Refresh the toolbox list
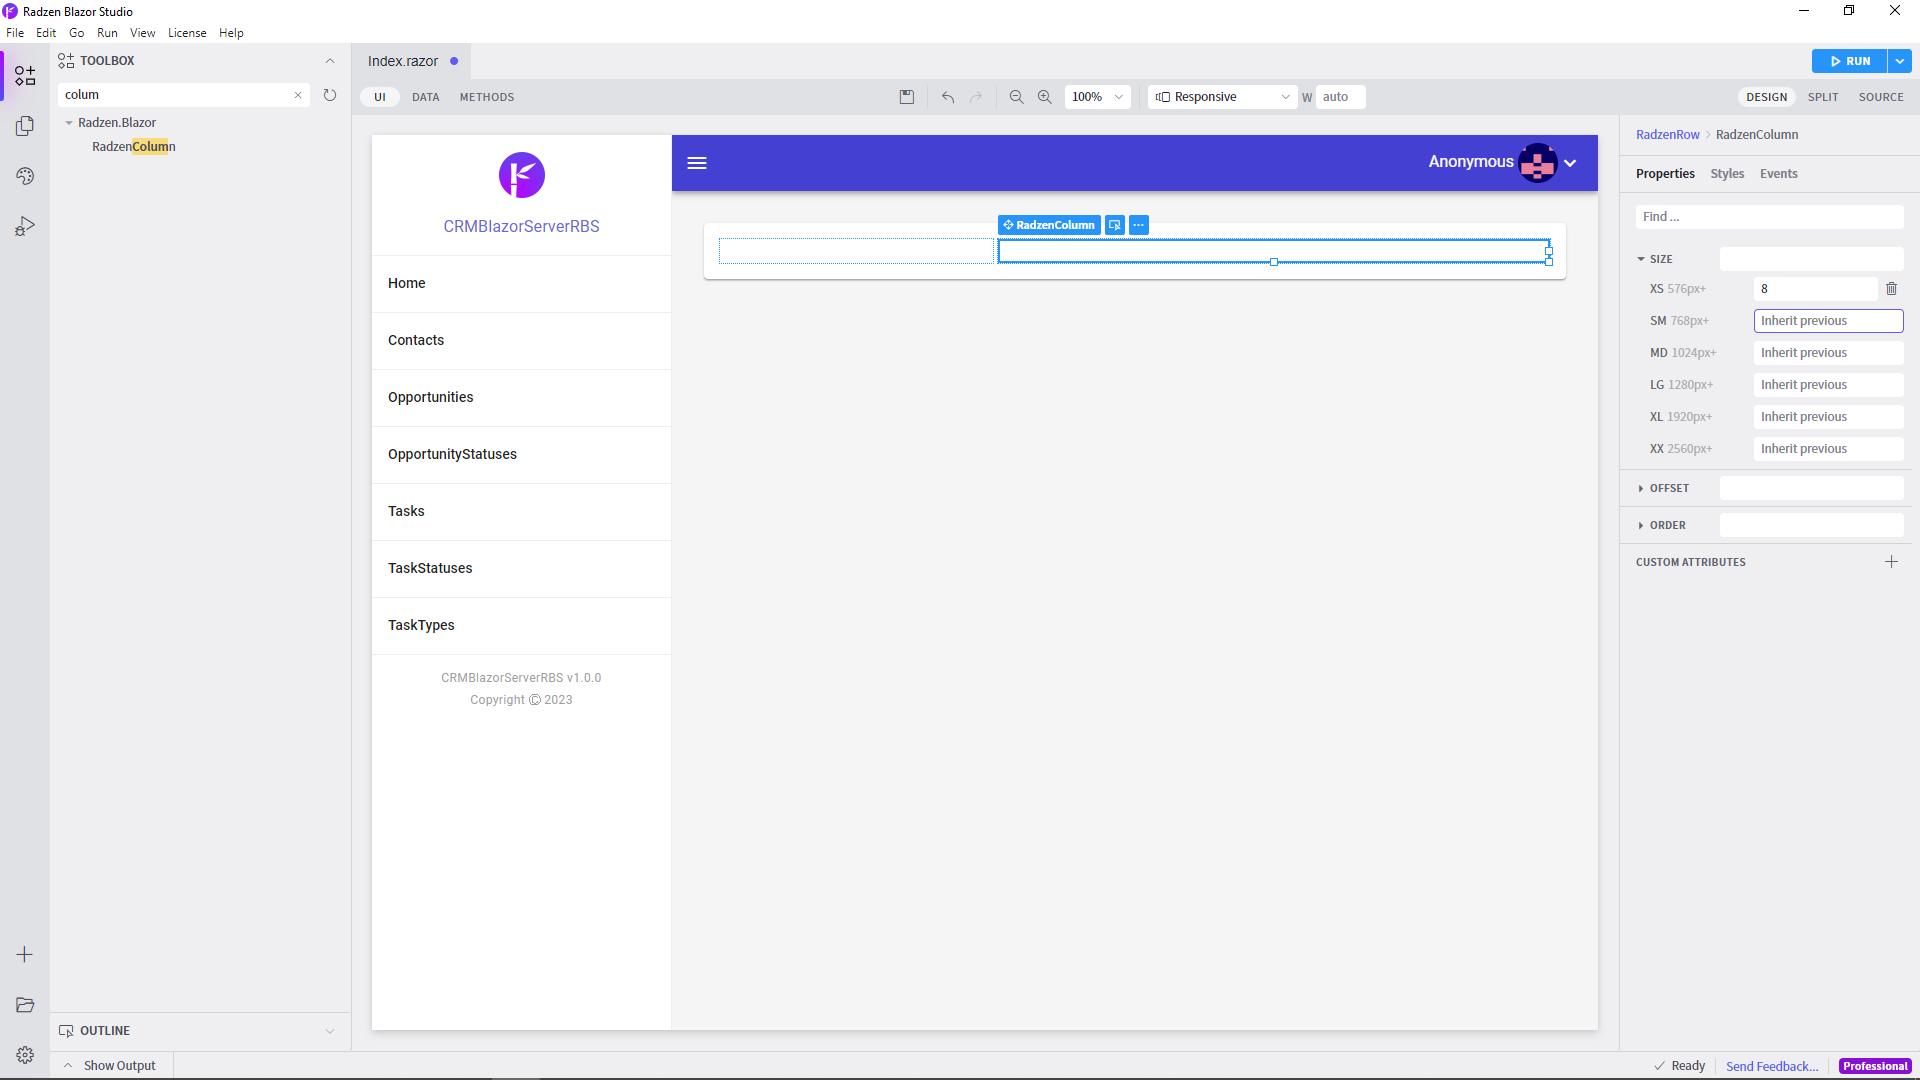 coord(330,95)
